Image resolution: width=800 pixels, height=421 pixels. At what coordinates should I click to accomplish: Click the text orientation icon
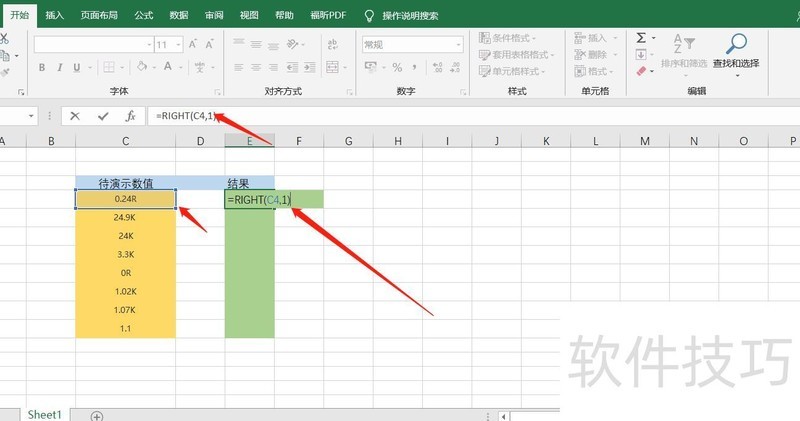[293, 44]
